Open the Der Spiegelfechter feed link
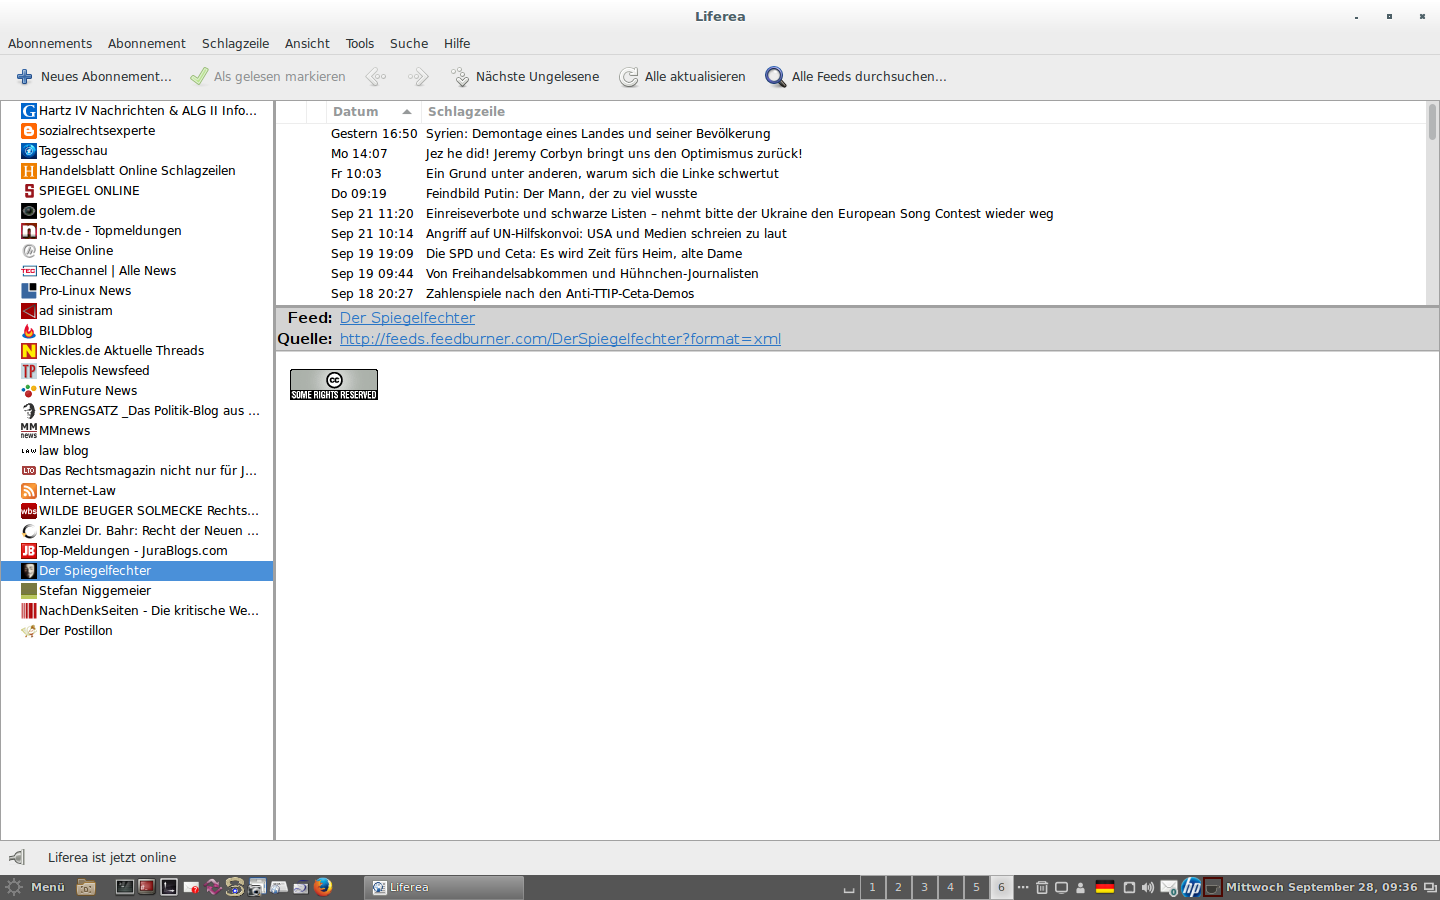 (x=407, y=318)
